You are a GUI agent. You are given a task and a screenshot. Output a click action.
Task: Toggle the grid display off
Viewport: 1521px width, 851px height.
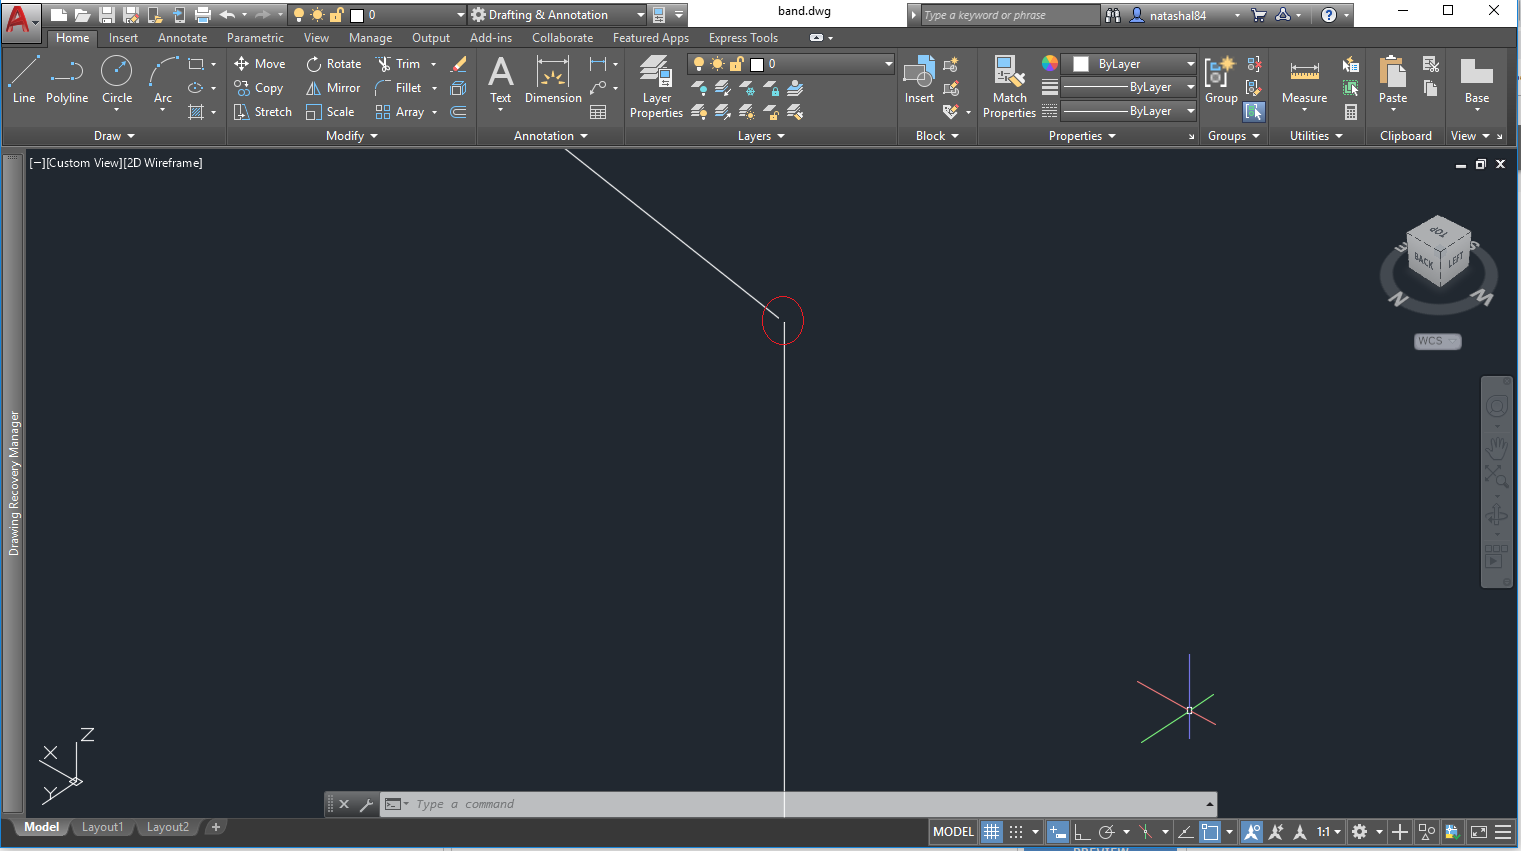point(991,831)
